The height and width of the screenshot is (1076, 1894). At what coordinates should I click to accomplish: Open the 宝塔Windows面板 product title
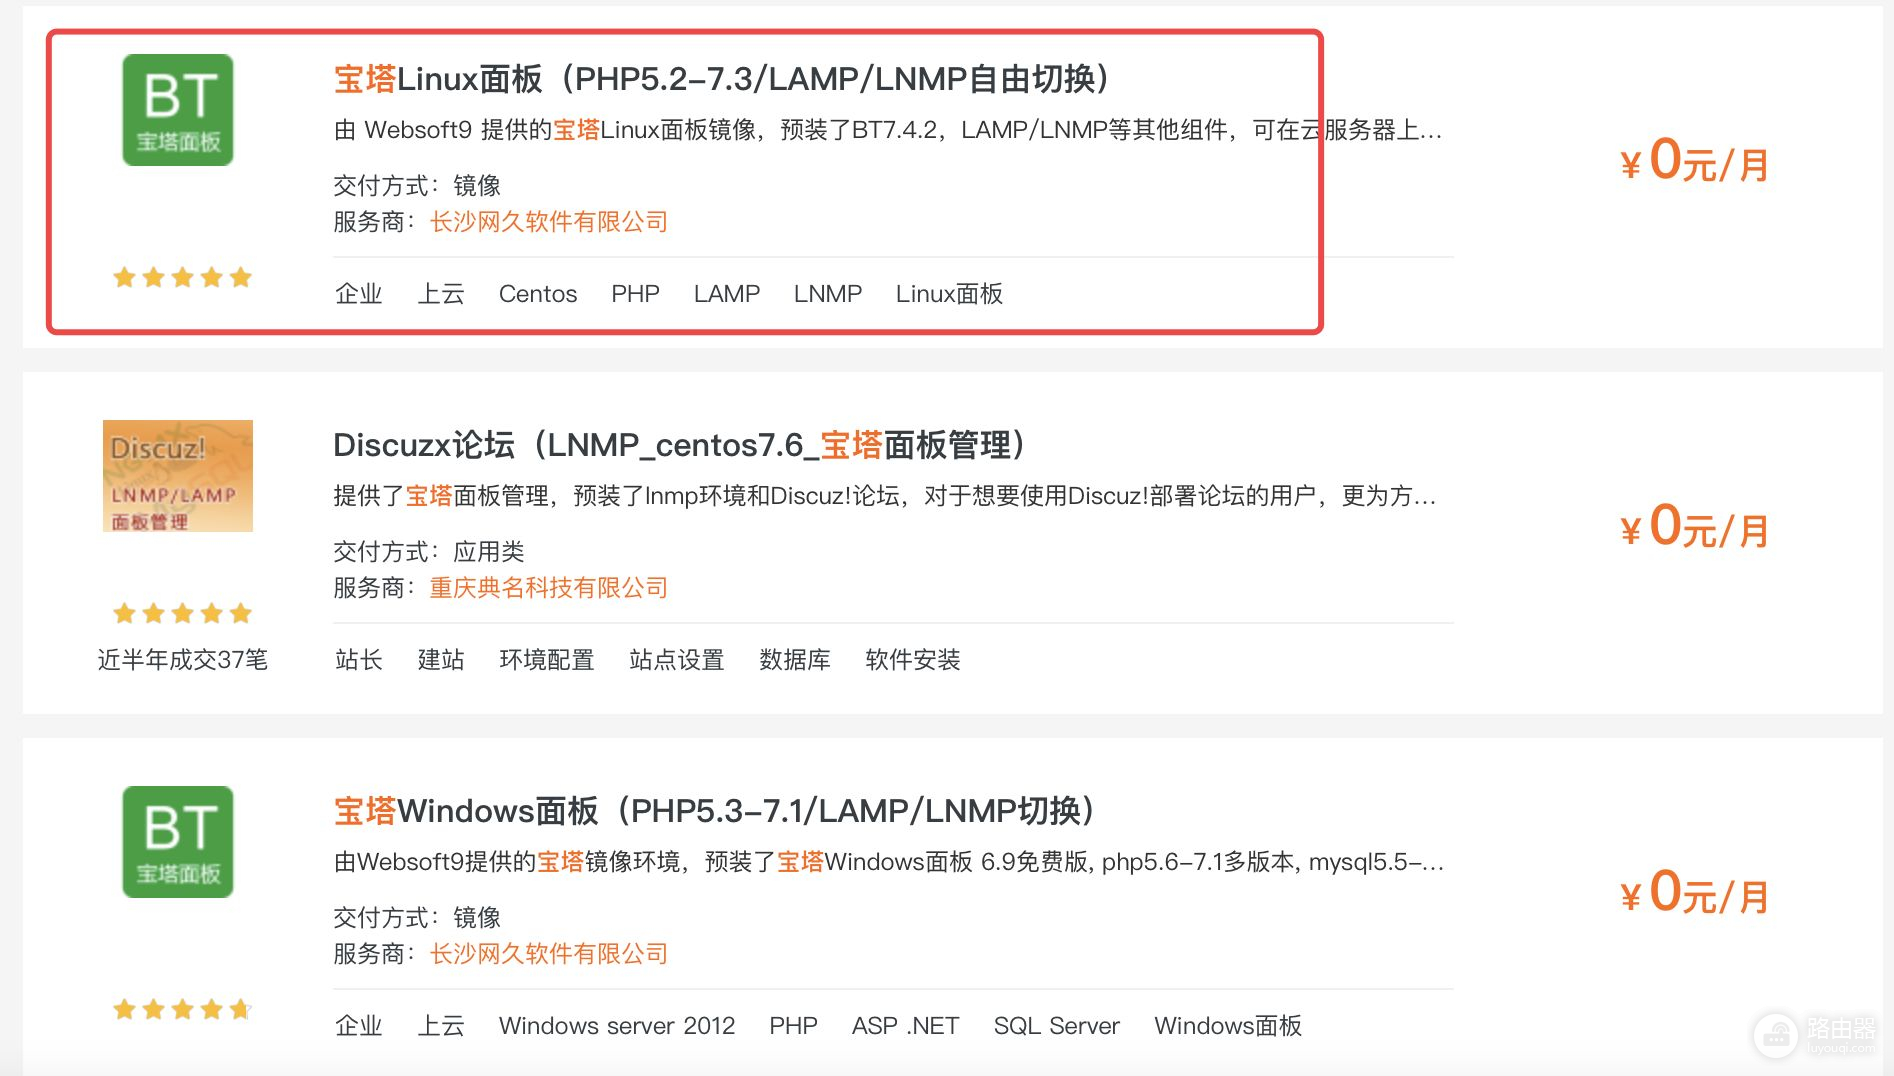click(714, 811)
